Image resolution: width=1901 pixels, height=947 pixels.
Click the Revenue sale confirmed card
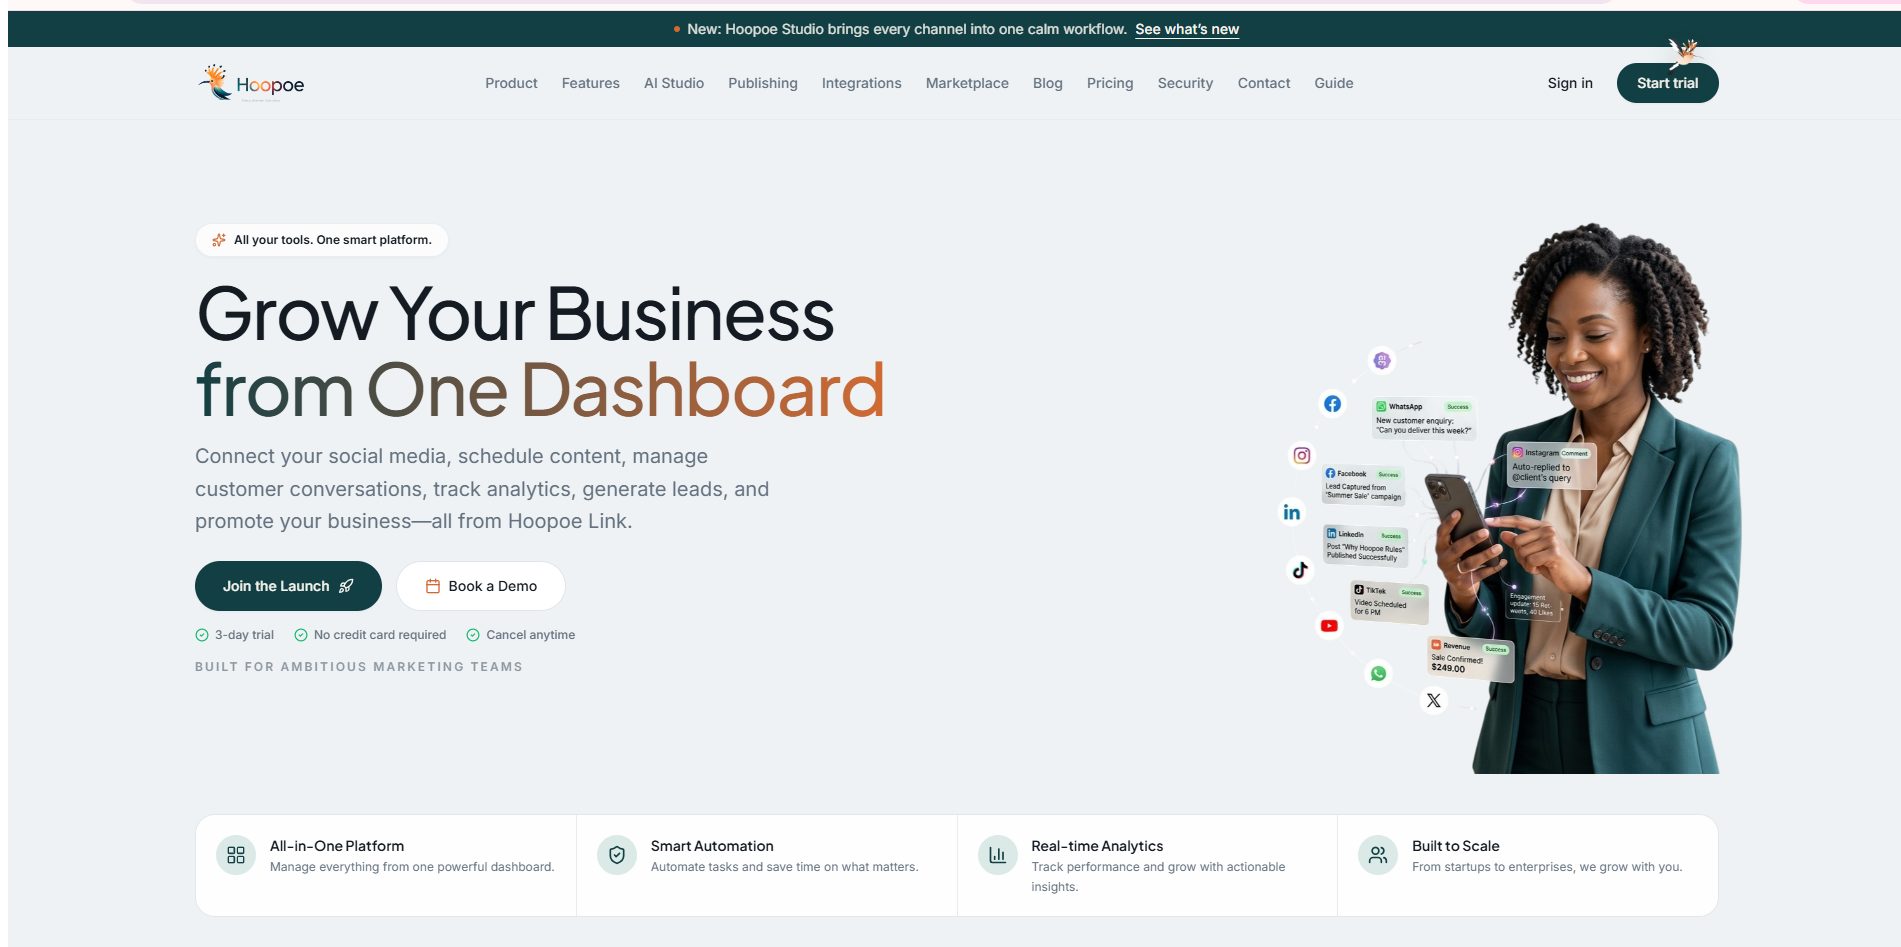1470,658
